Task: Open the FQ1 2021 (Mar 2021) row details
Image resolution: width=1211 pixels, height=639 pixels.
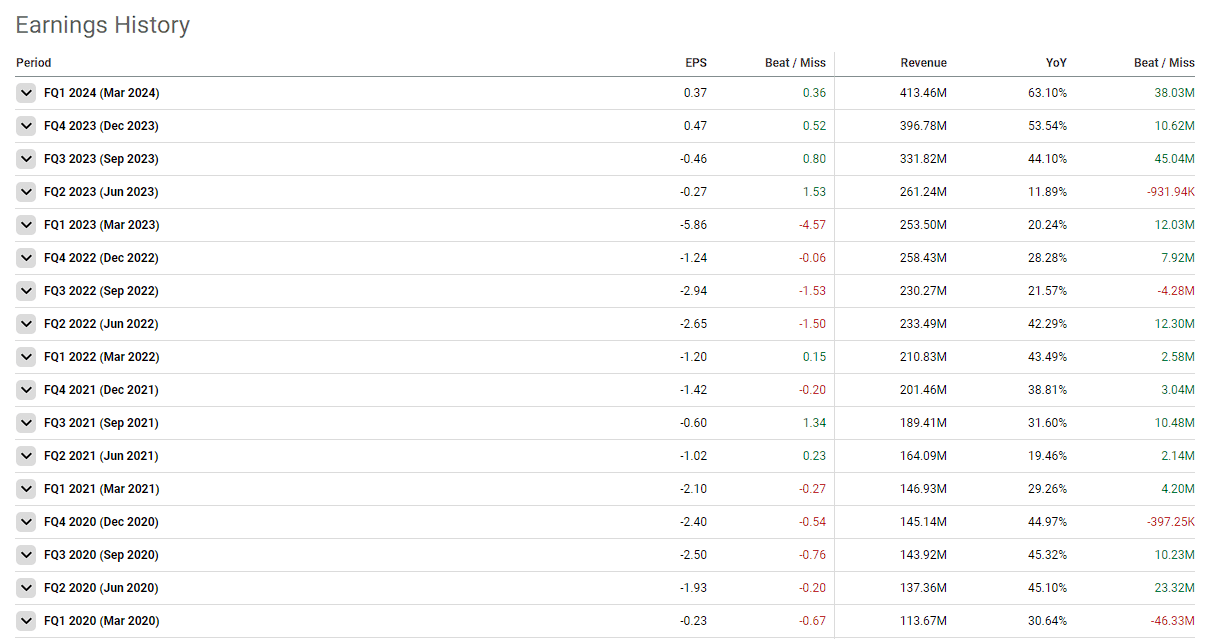Action: coord(27,489)
